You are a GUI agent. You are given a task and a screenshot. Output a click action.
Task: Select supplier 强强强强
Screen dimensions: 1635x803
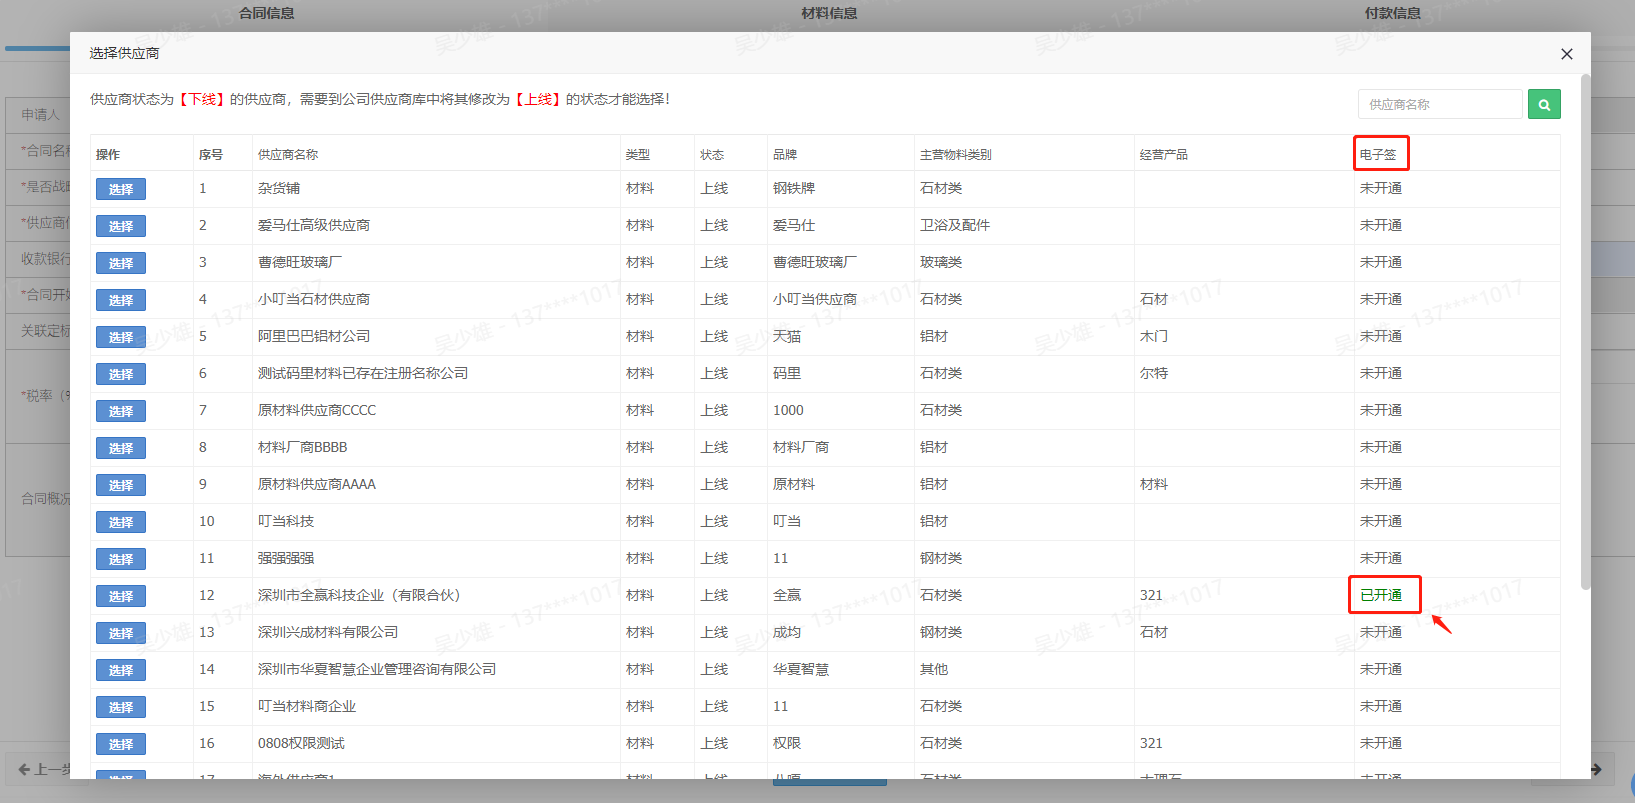(x=121, y=559)
